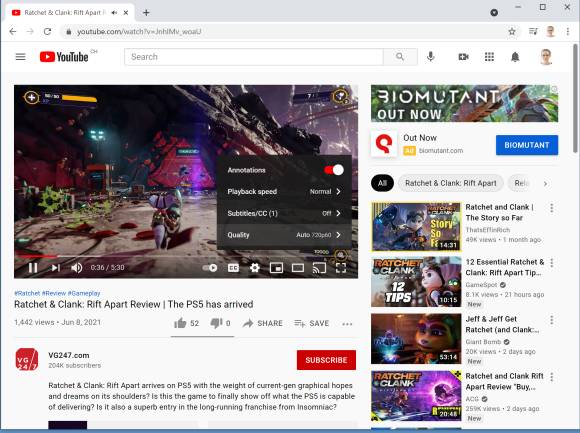Mute the tab using its audio icon
580x433 pixels.
(114, 13)
